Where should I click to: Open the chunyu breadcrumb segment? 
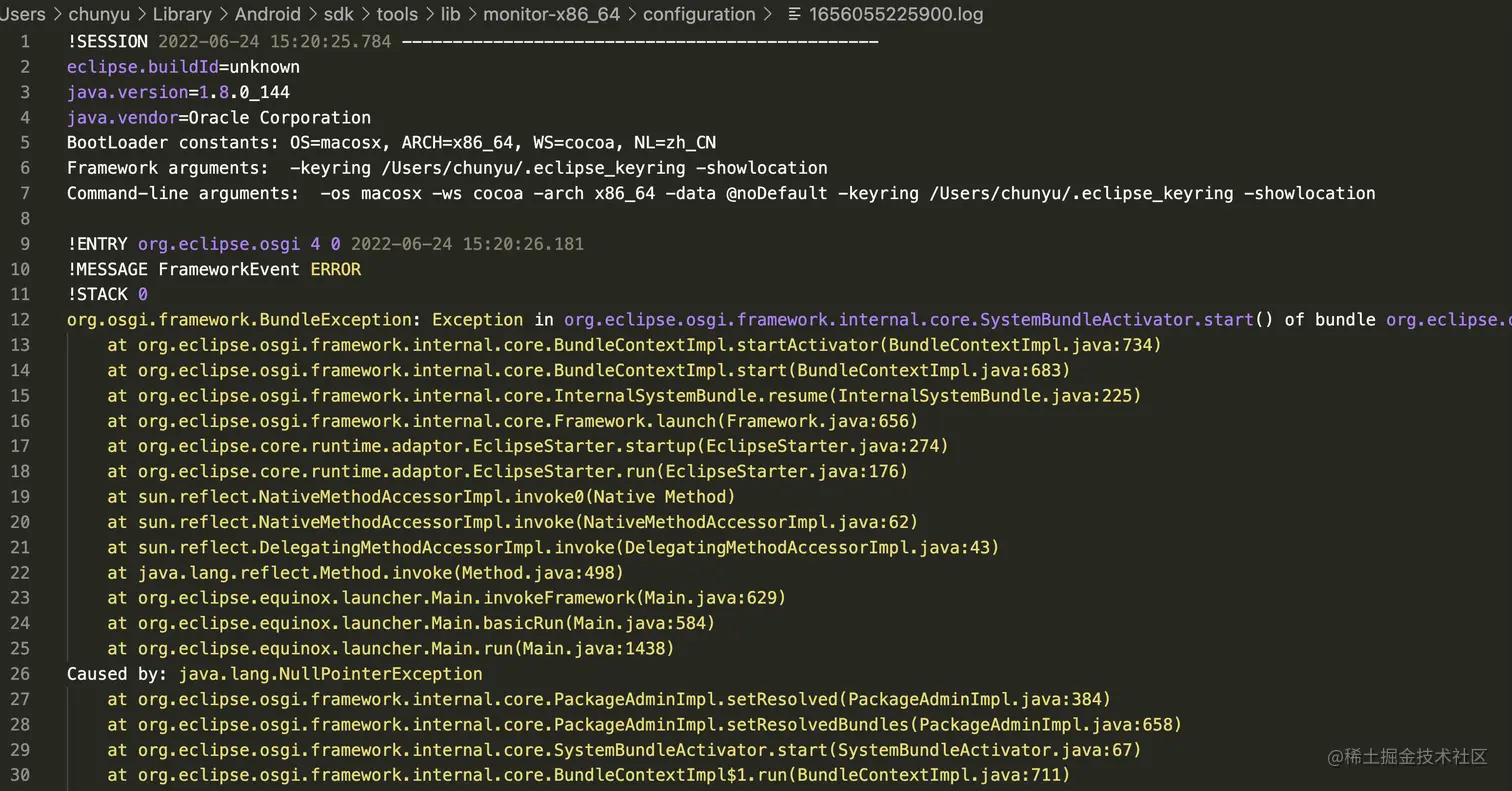100,14
